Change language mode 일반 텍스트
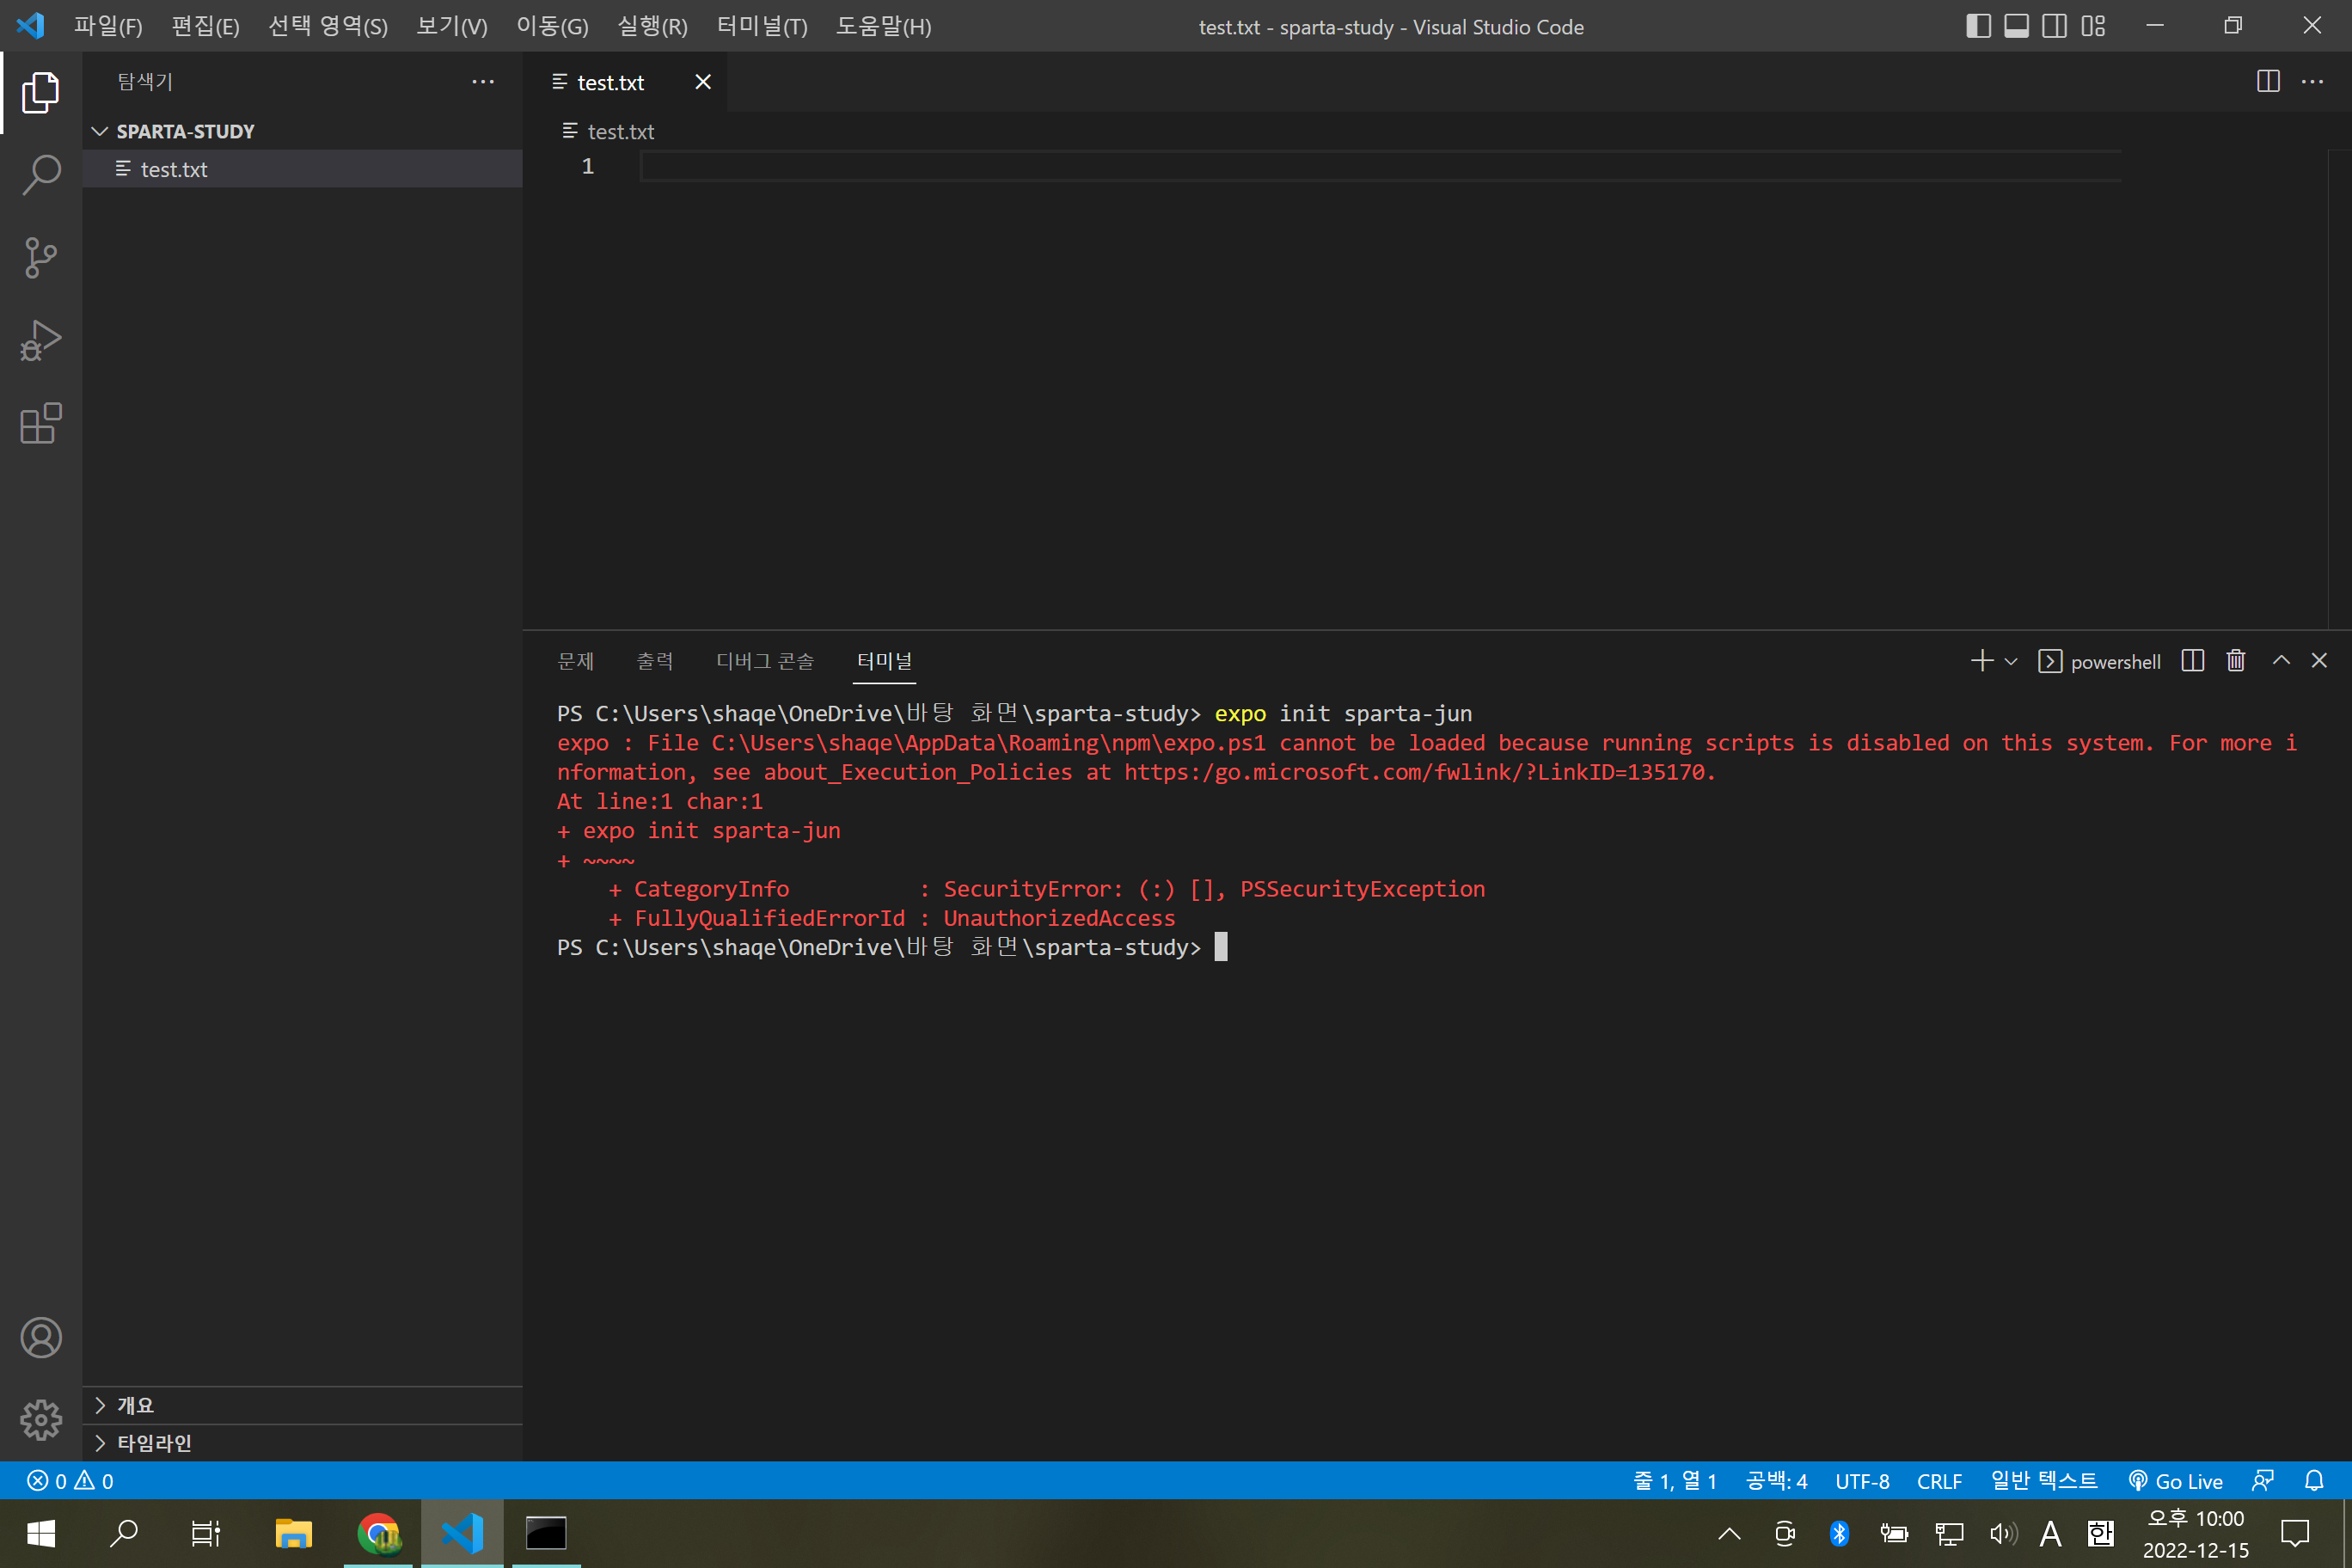Image resolution: width=2352 pixels, height=1568 pixels. click(2044, 1481)
